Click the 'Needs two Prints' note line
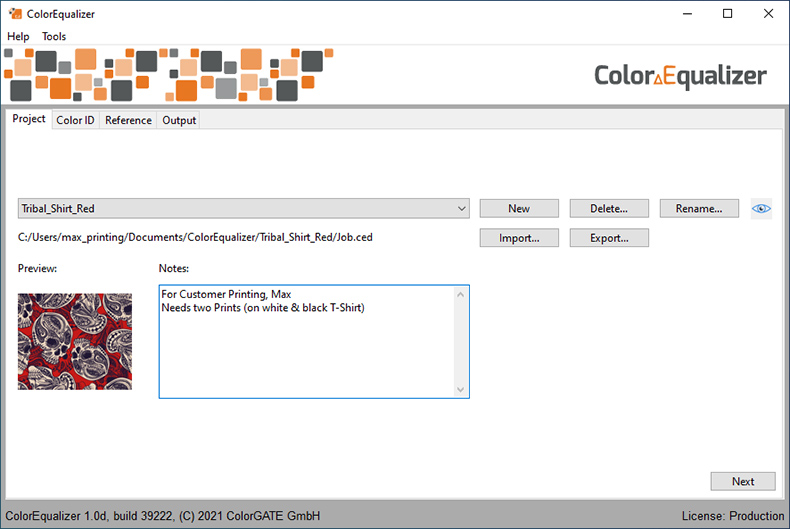The height and width of the screenshot is (529, 790). pos(262,308)
